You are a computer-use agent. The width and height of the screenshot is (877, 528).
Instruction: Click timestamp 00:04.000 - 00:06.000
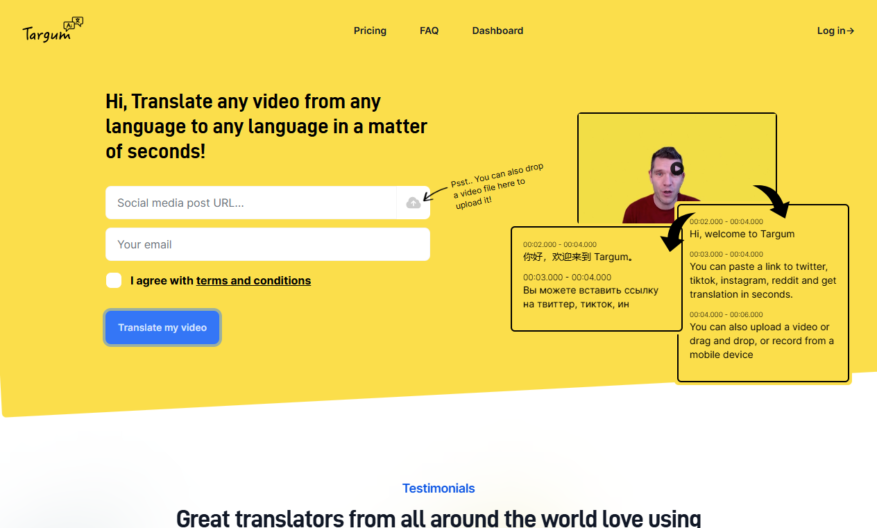tap(726, 314)
